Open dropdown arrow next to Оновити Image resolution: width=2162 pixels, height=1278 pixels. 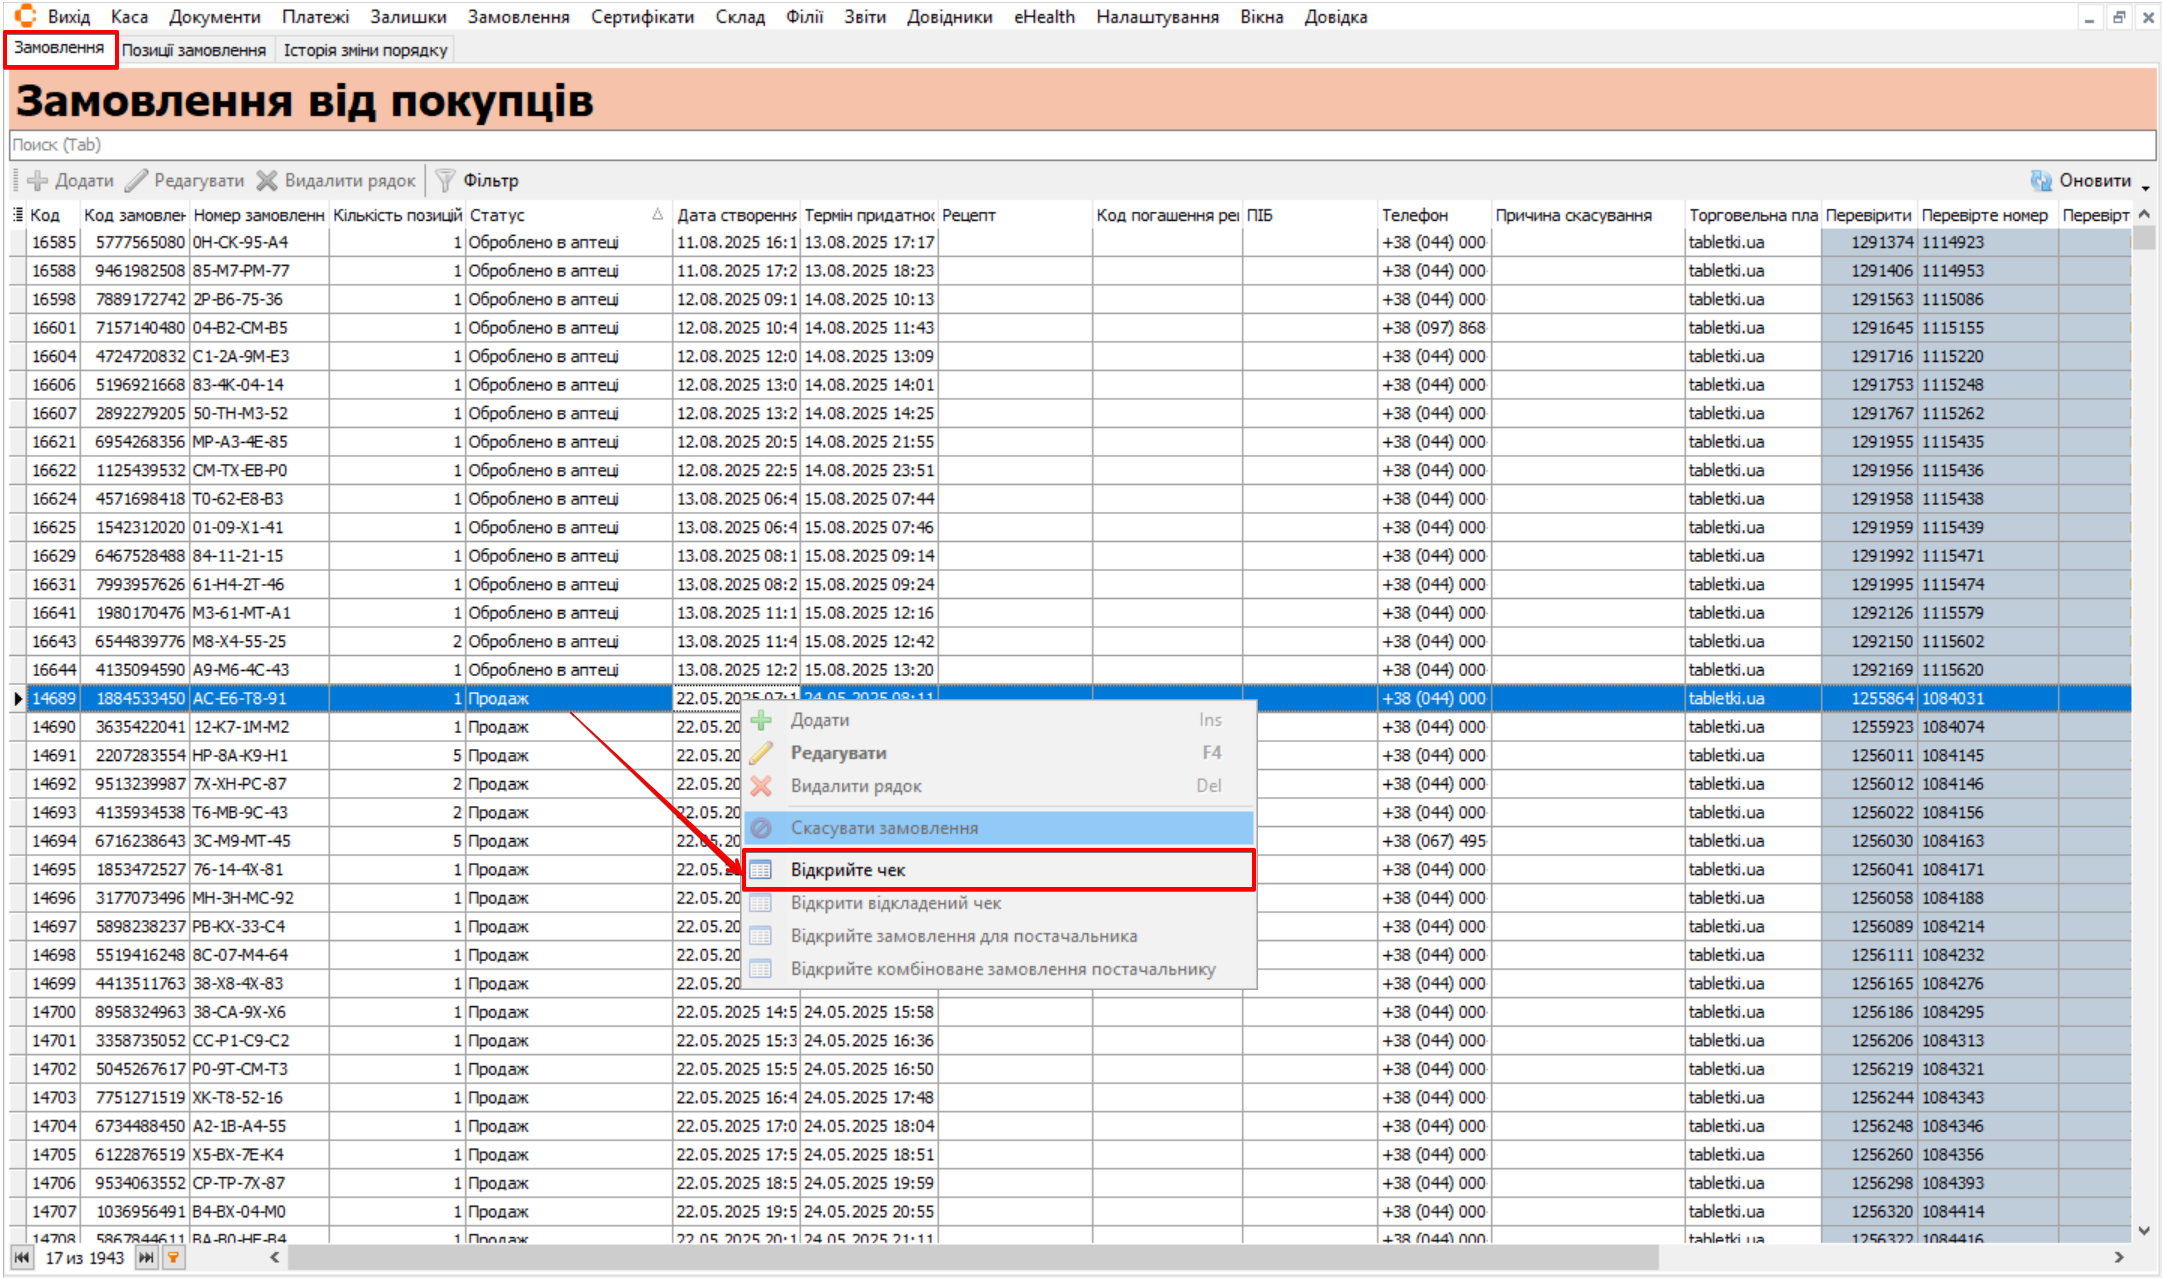[x=2145, y=185]
